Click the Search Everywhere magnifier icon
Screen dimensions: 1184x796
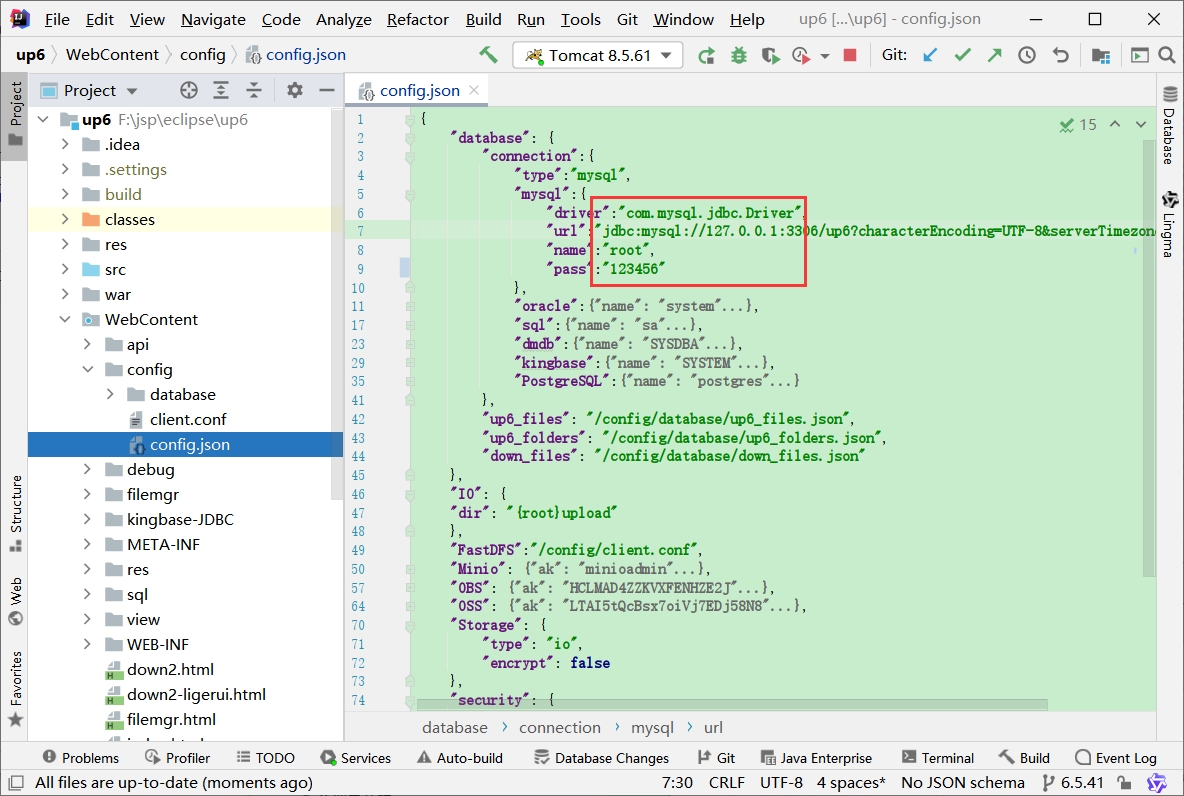(x=1165, y=55)
